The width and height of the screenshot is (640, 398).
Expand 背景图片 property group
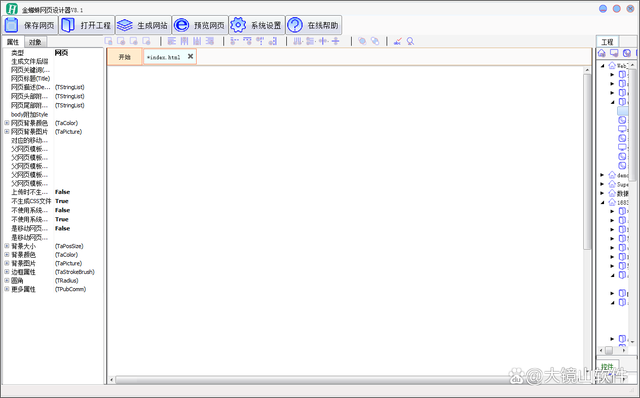pos(7,263)
